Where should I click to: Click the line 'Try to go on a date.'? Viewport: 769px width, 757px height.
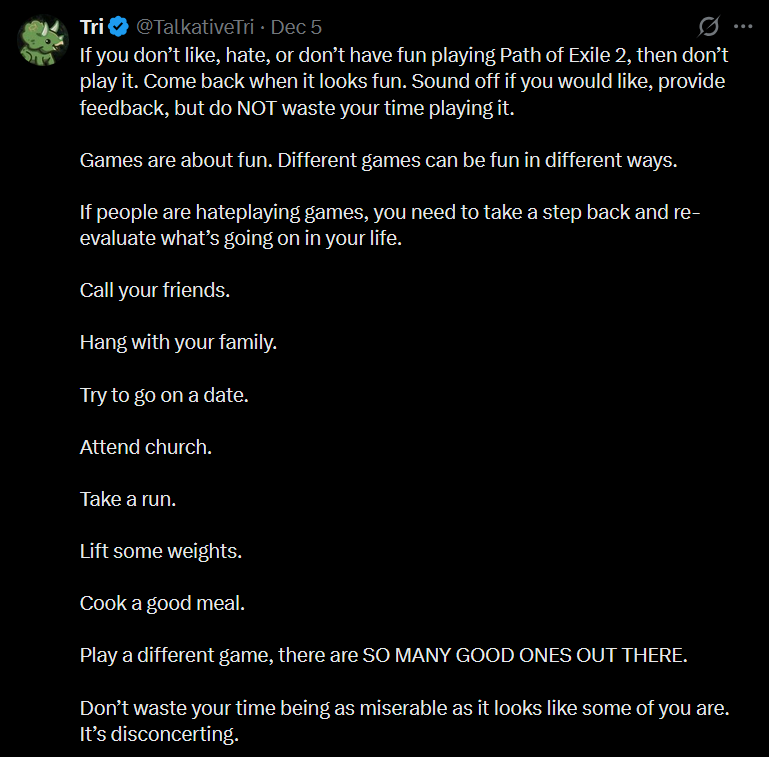(164, 395)
